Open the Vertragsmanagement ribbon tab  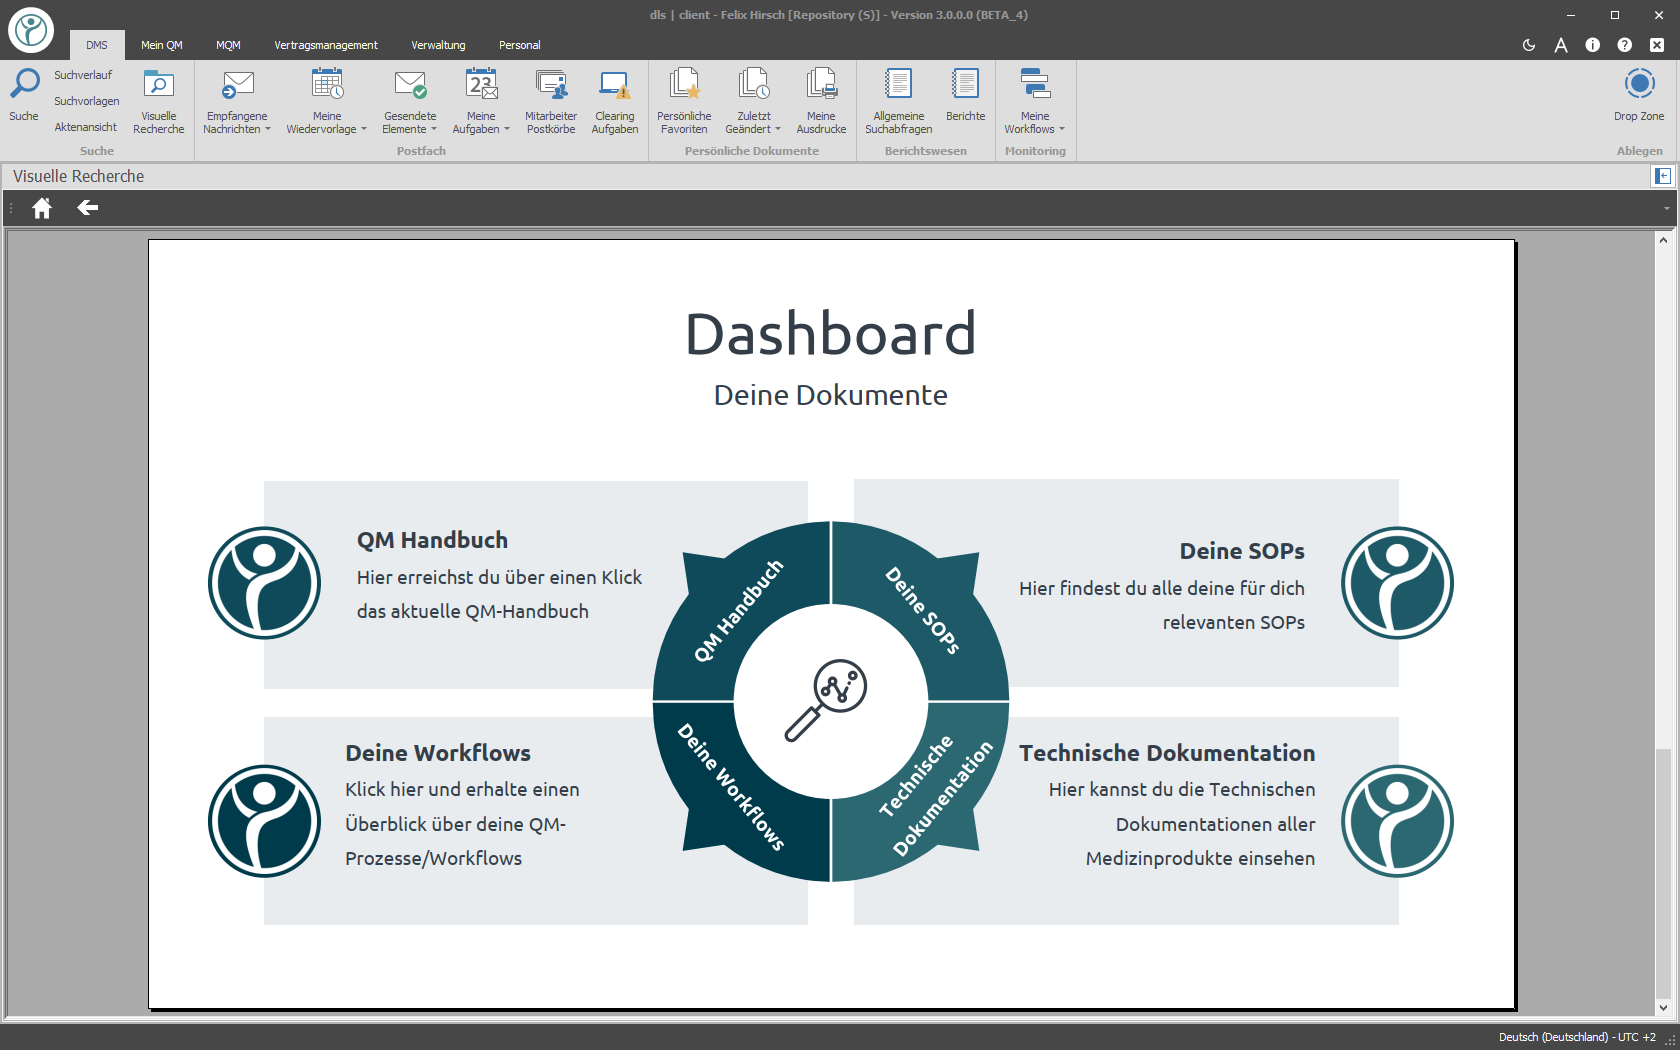pos(325,45)
